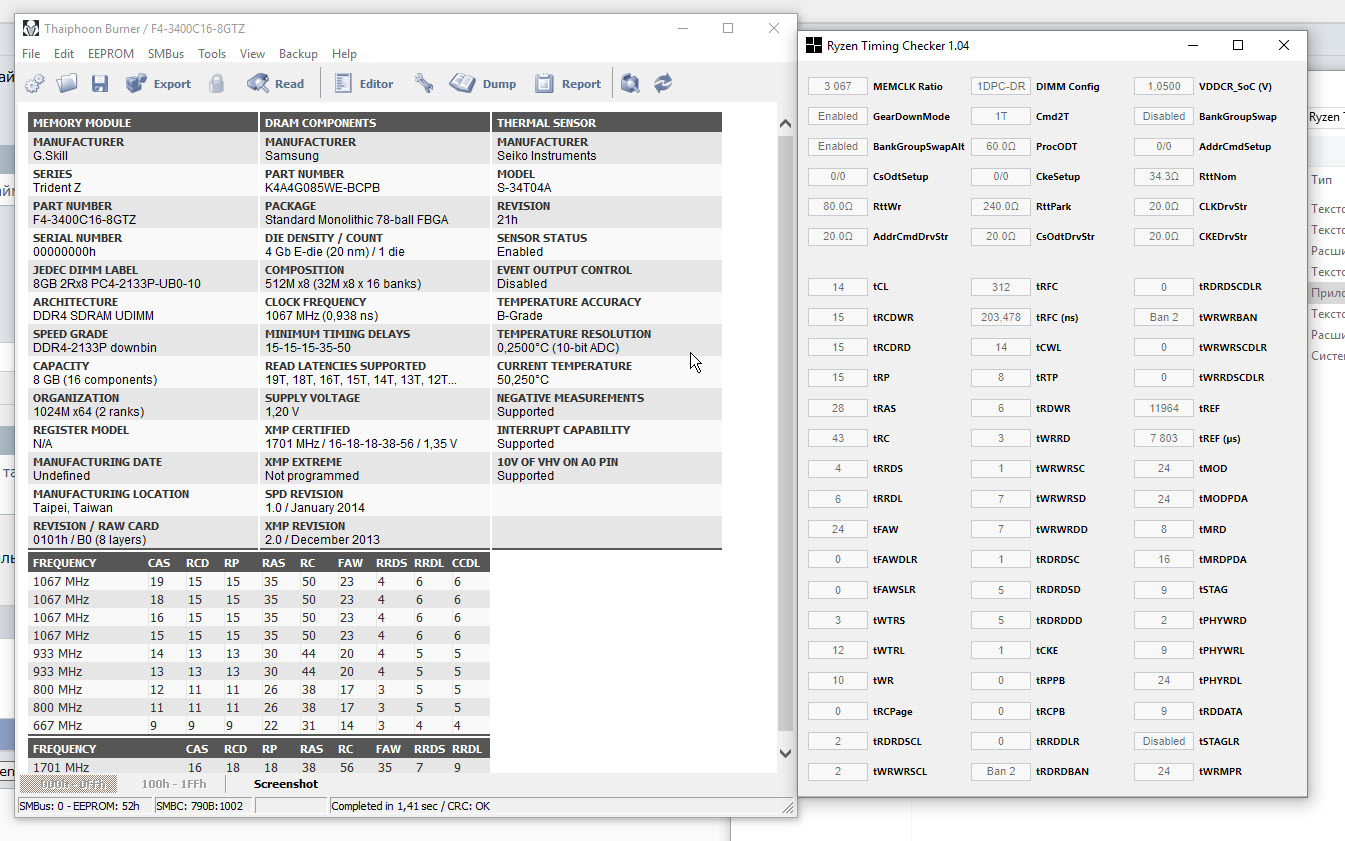Click the tWRWRBAN field showing Ban 2
The height and width of the screenshot is (841, 1345).
tap(1164, 317)
